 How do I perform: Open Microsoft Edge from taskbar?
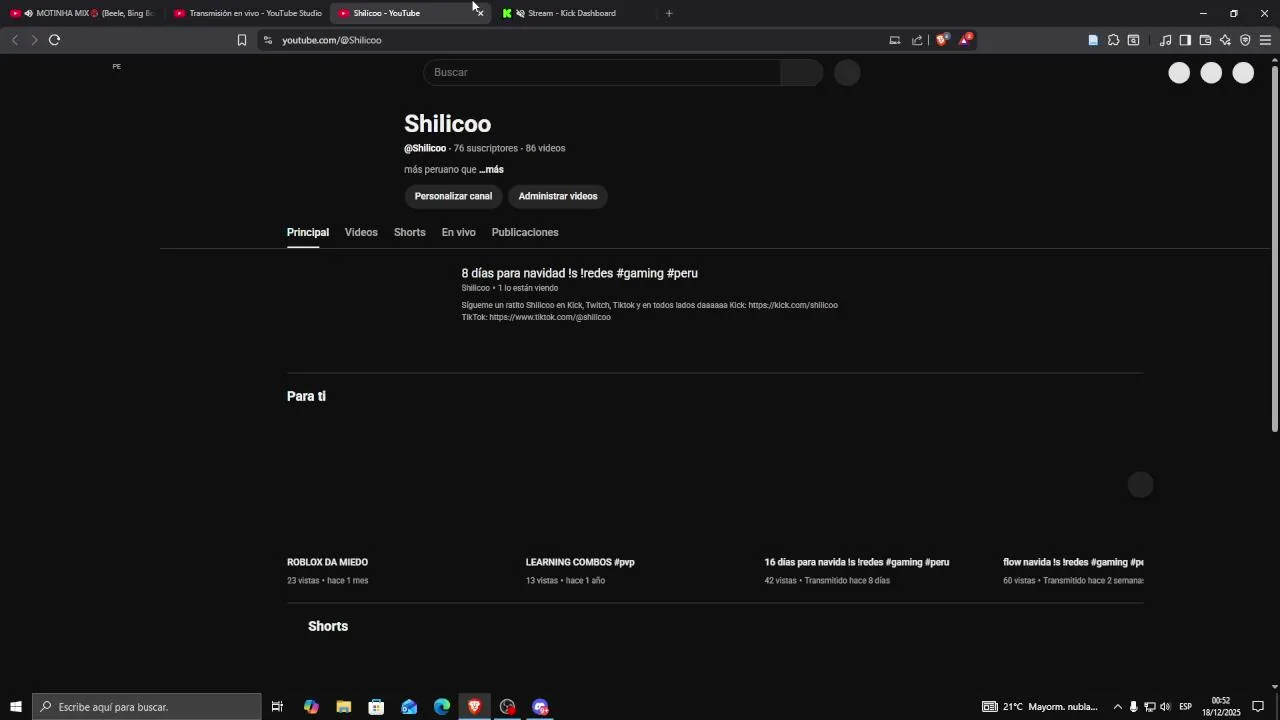(442, 707)
